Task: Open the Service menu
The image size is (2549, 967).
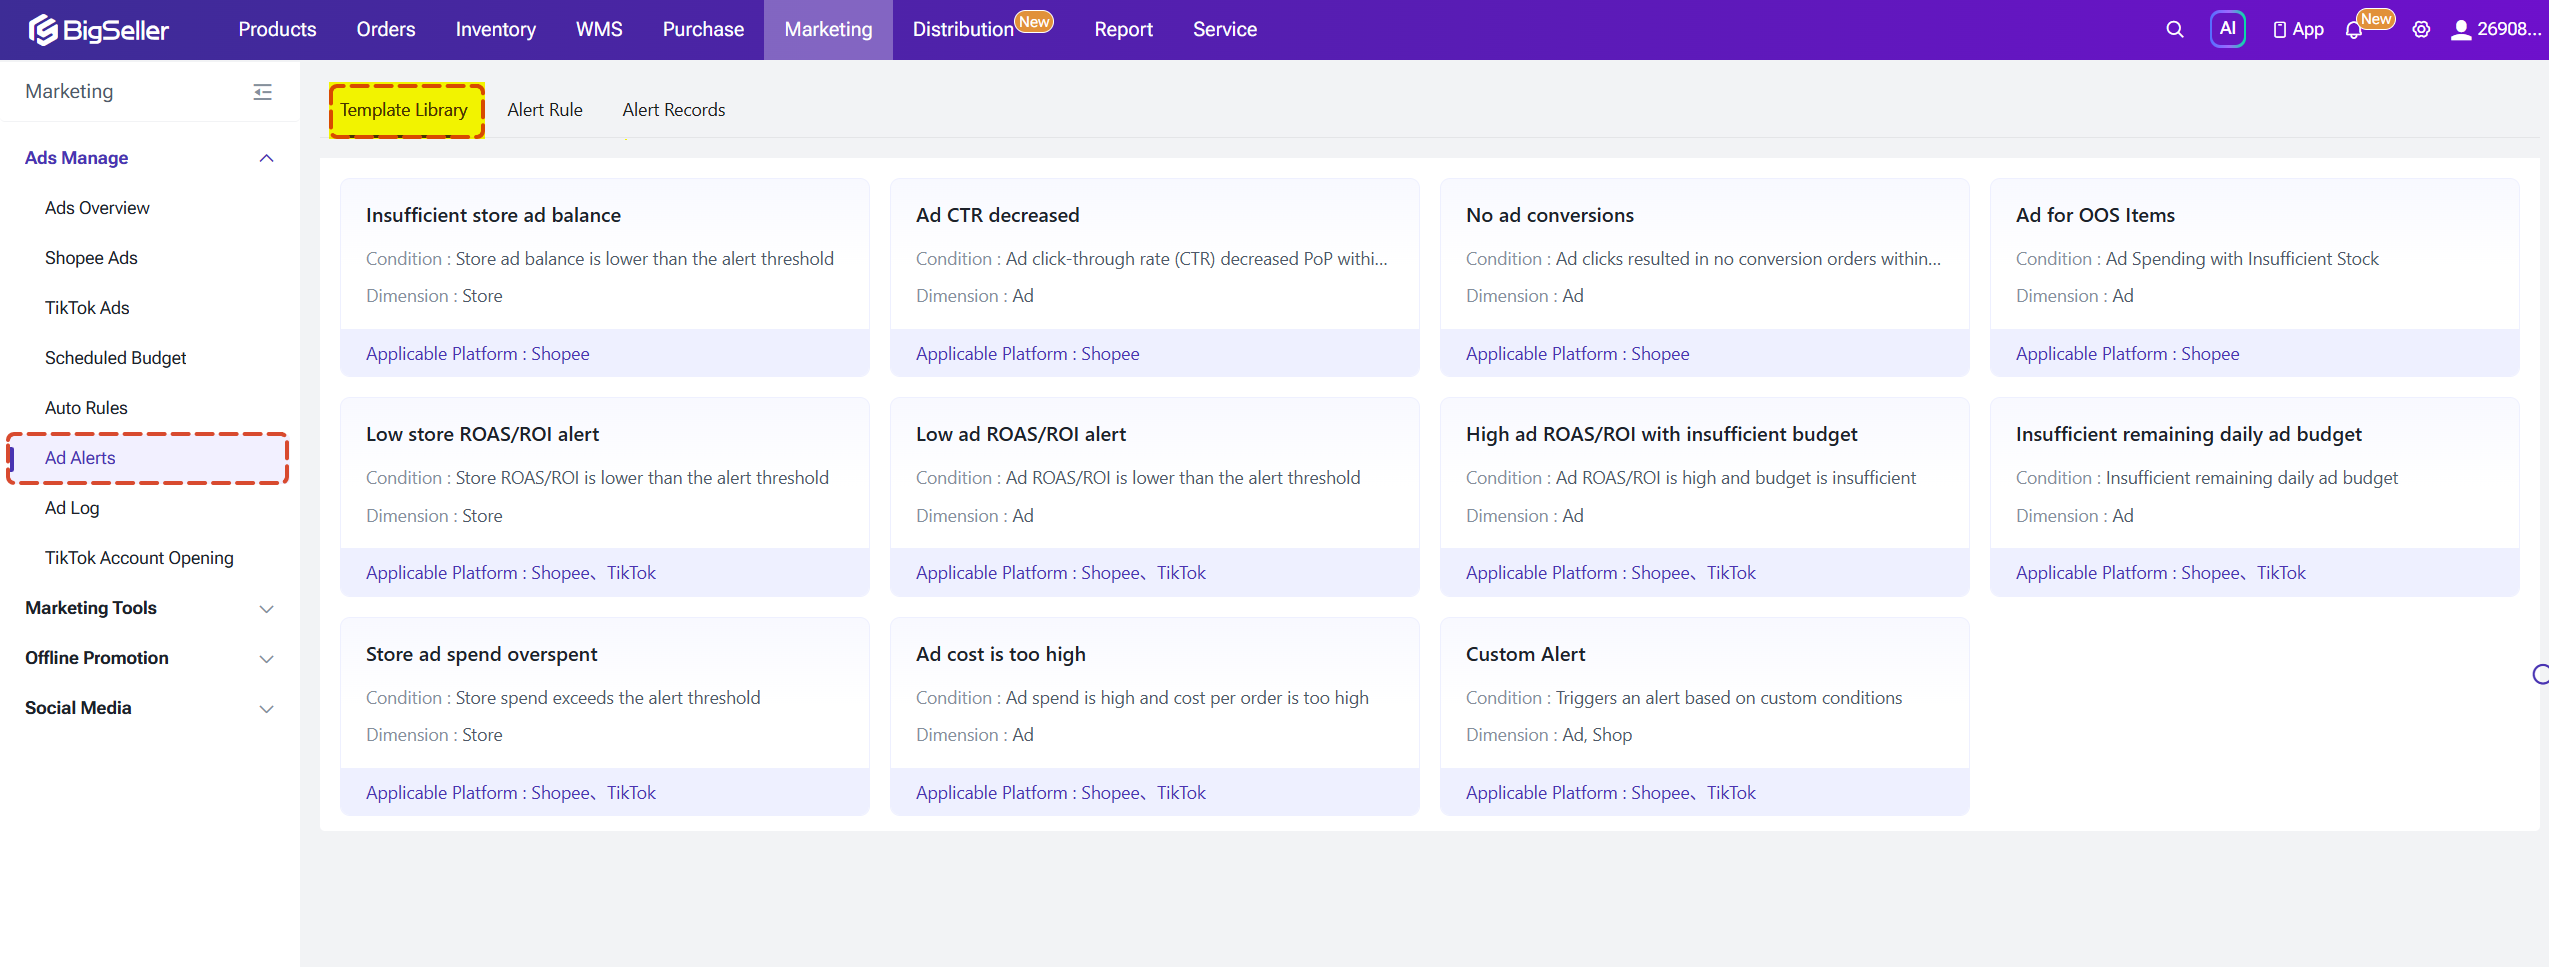Action: click(x=1224, y=30)
